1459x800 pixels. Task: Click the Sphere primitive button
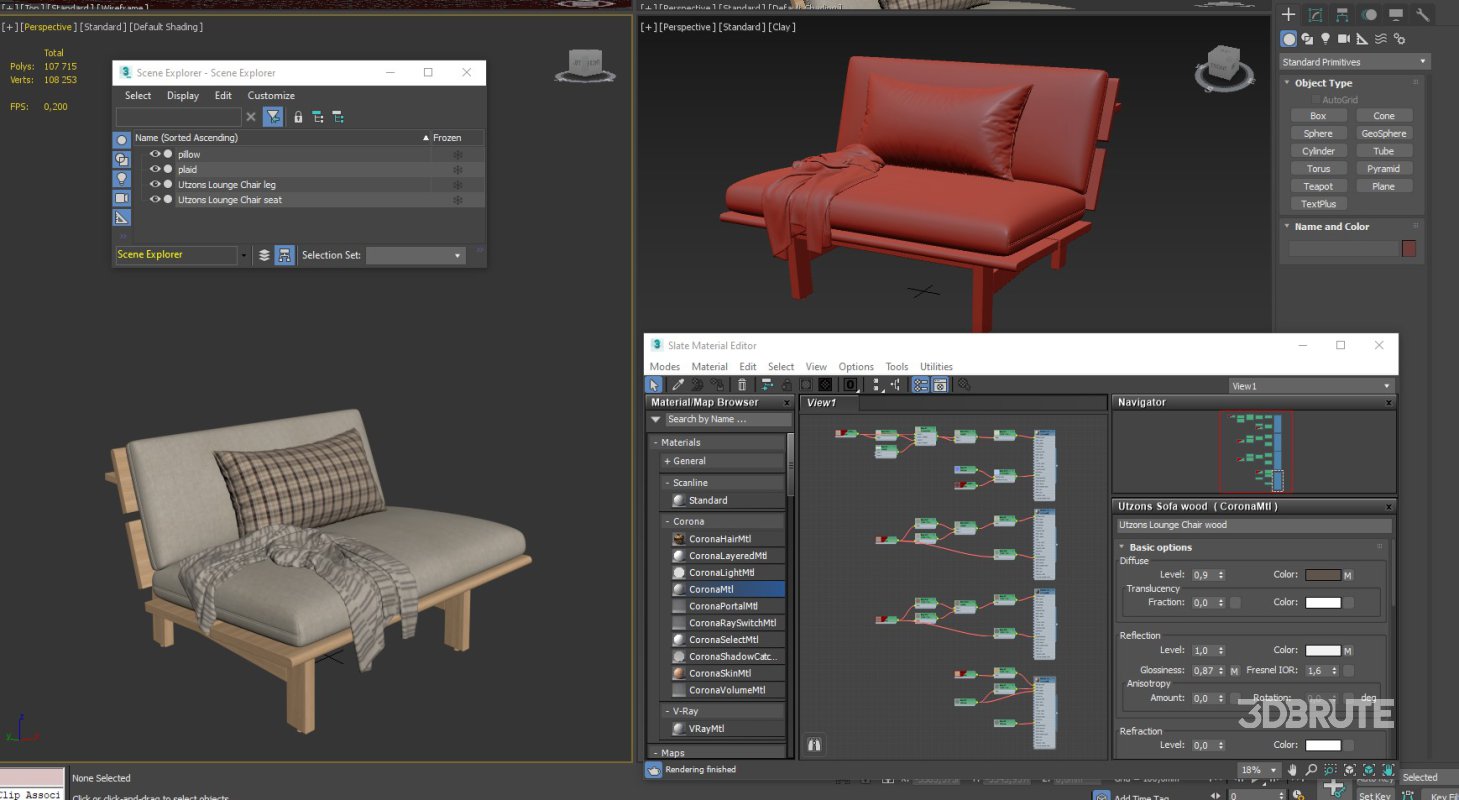pyautogui.click(x=1318, y=132)
